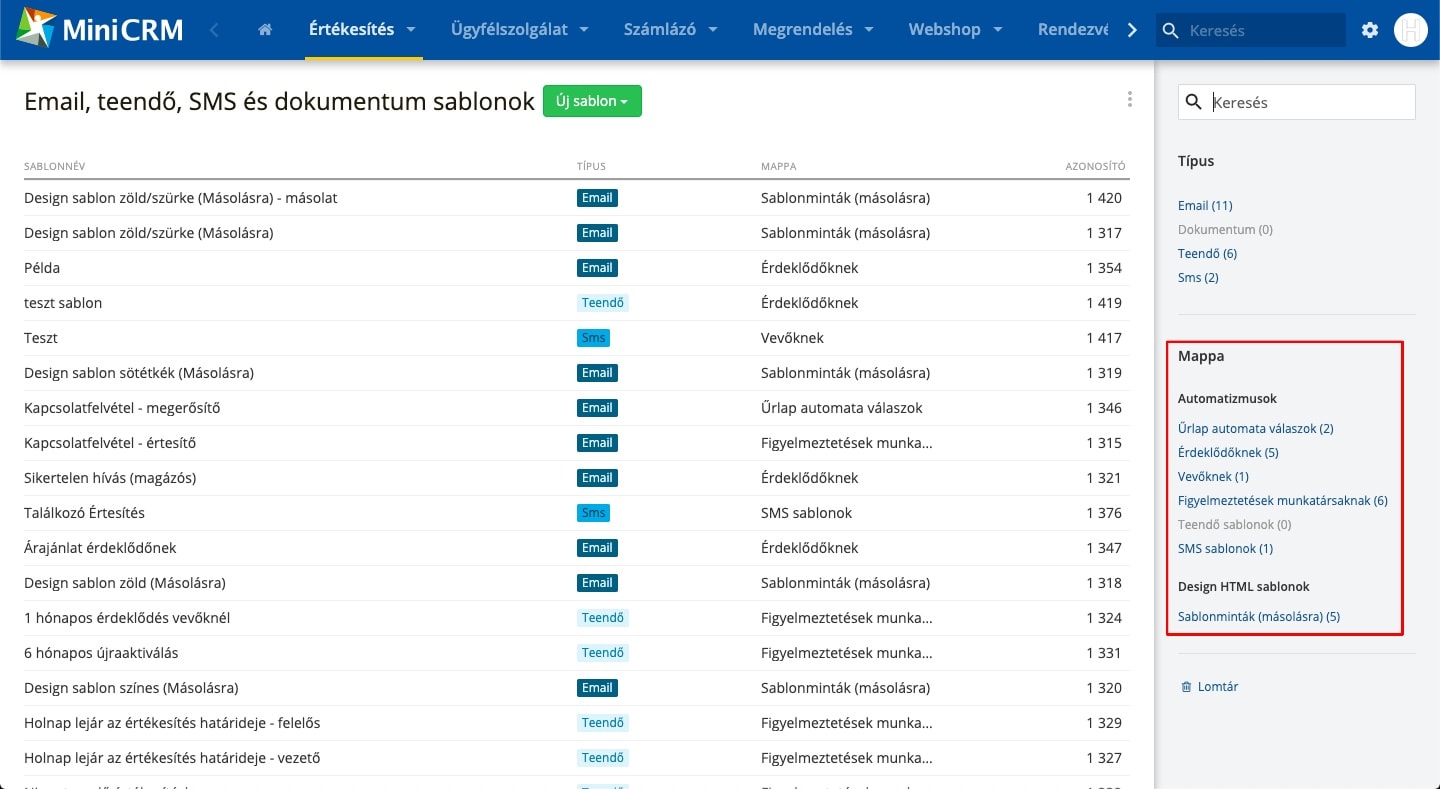Open folder Figyelmeztetések munkatársaknak (6)

click(x=1283, y=501)
